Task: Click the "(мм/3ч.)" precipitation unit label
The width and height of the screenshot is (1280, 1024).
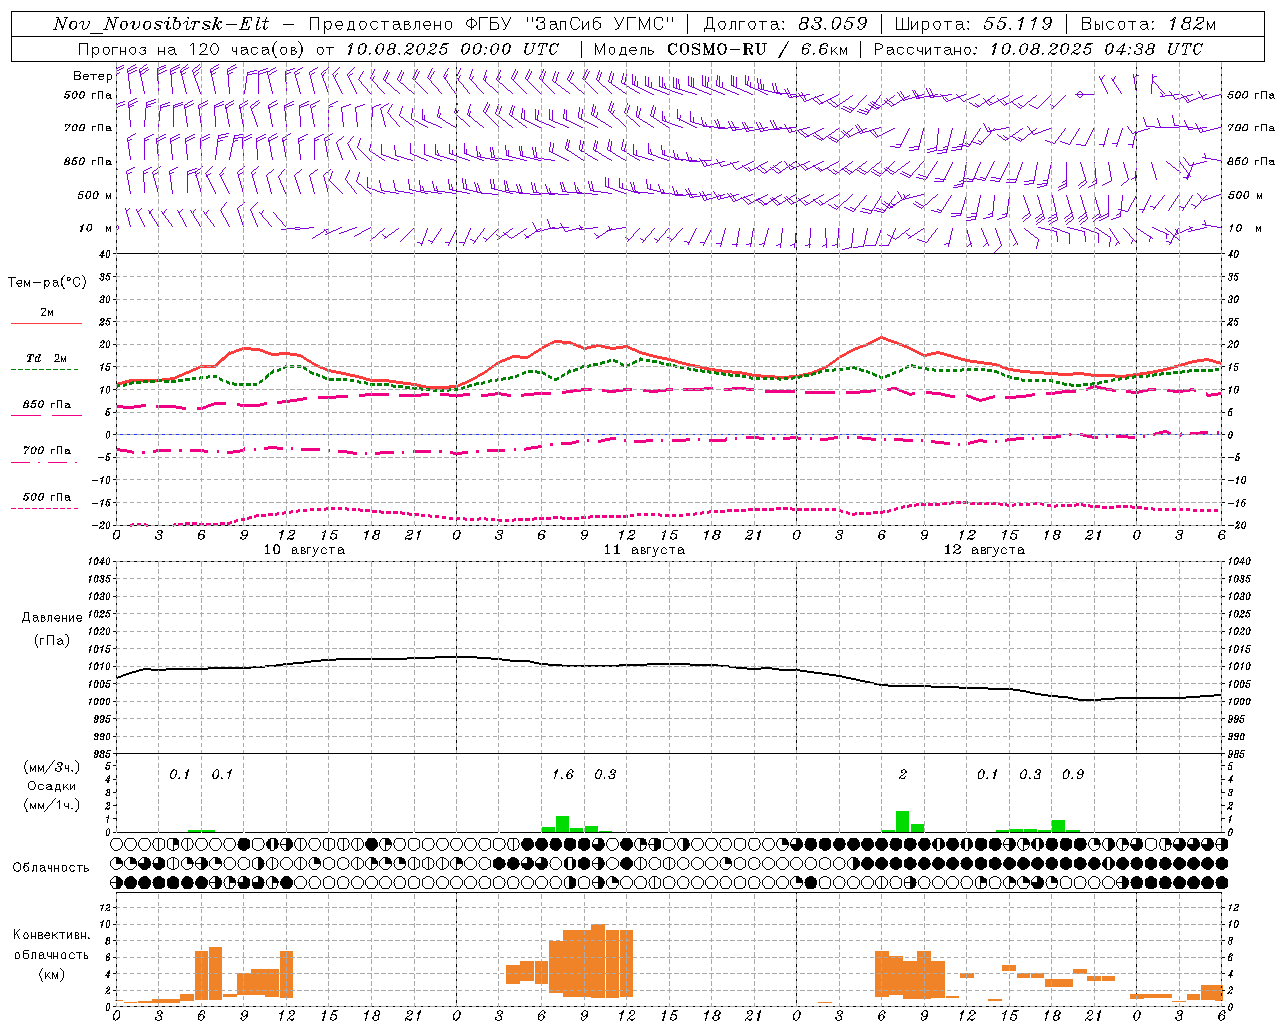Action: (51, 767)
